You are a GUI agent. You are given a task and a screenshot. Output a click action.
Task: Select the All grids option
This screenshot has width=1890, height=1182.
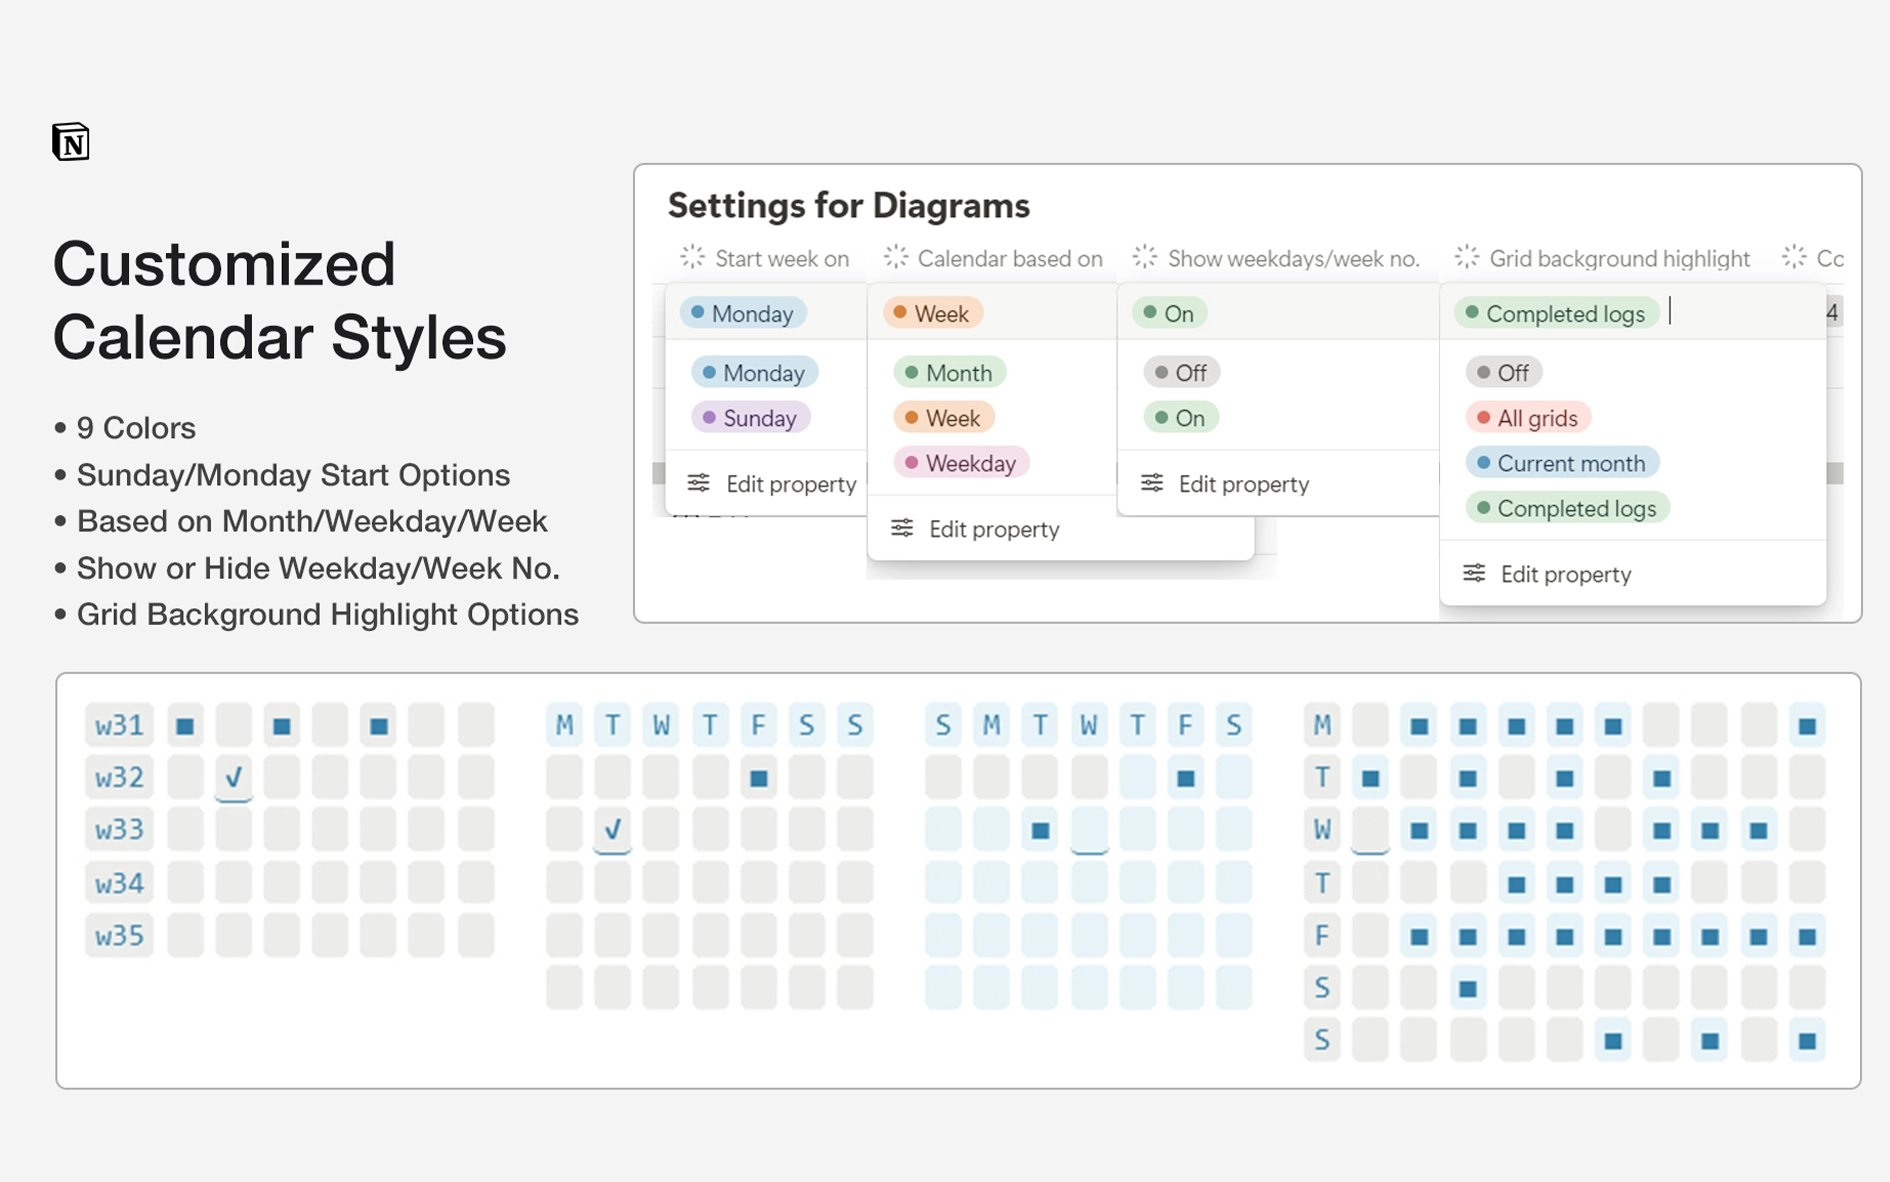coord(1528,418)
